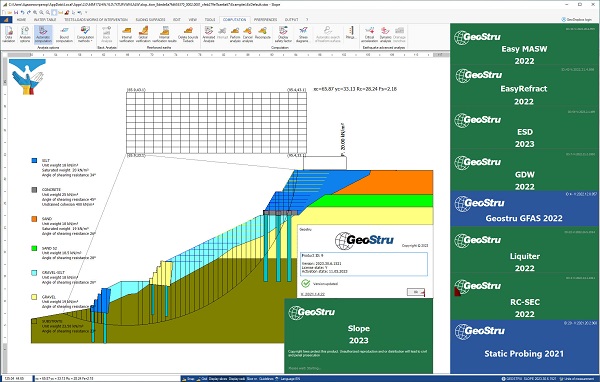Screen dimensions: 600x382
Task: Open the HOME ribbon tab
Action: pyautogui.click(x=21, y=20)
